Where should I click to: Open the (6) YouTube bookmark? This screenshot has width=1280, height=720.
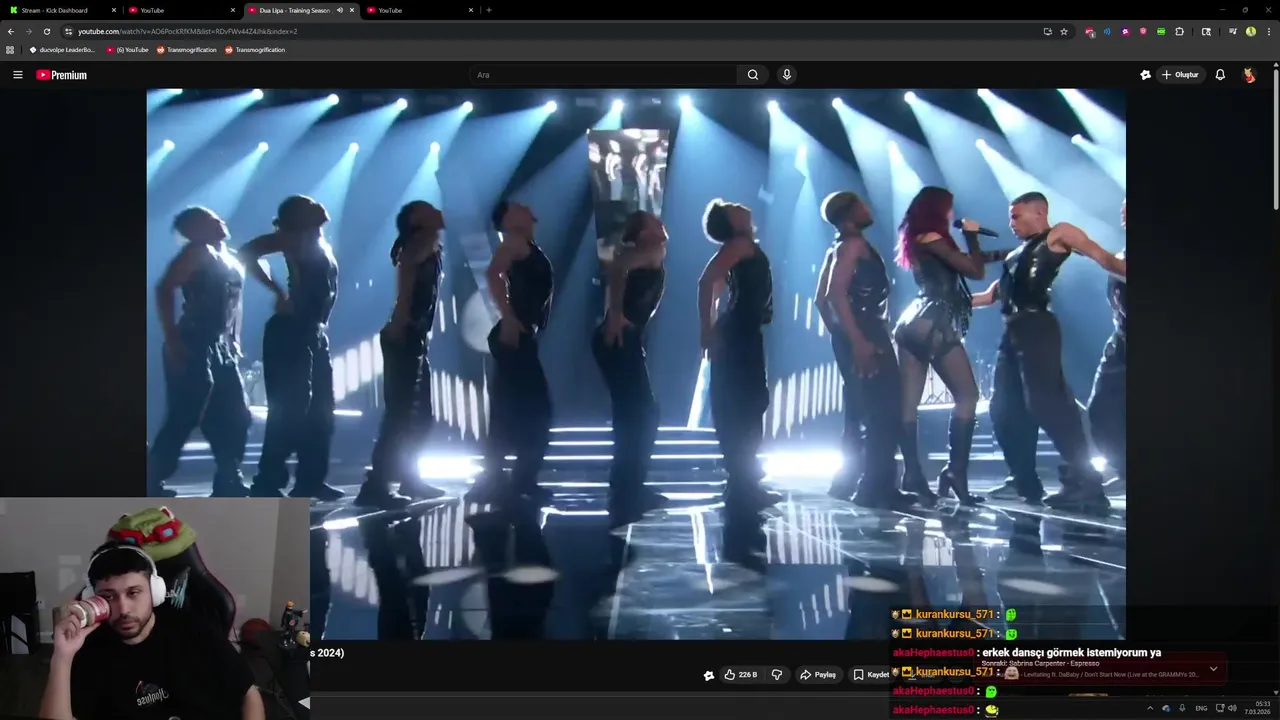click(x=127, y=49)
